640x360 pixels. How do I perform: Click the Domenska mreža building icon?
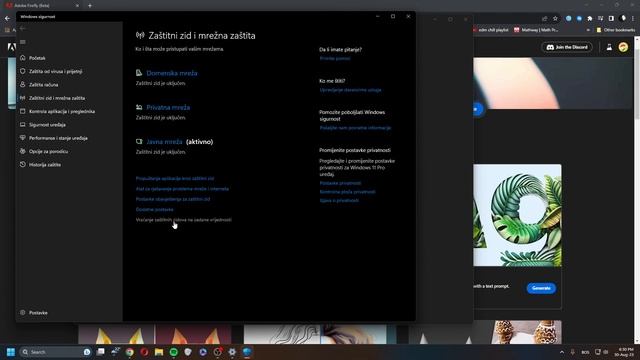click(139, 73)
